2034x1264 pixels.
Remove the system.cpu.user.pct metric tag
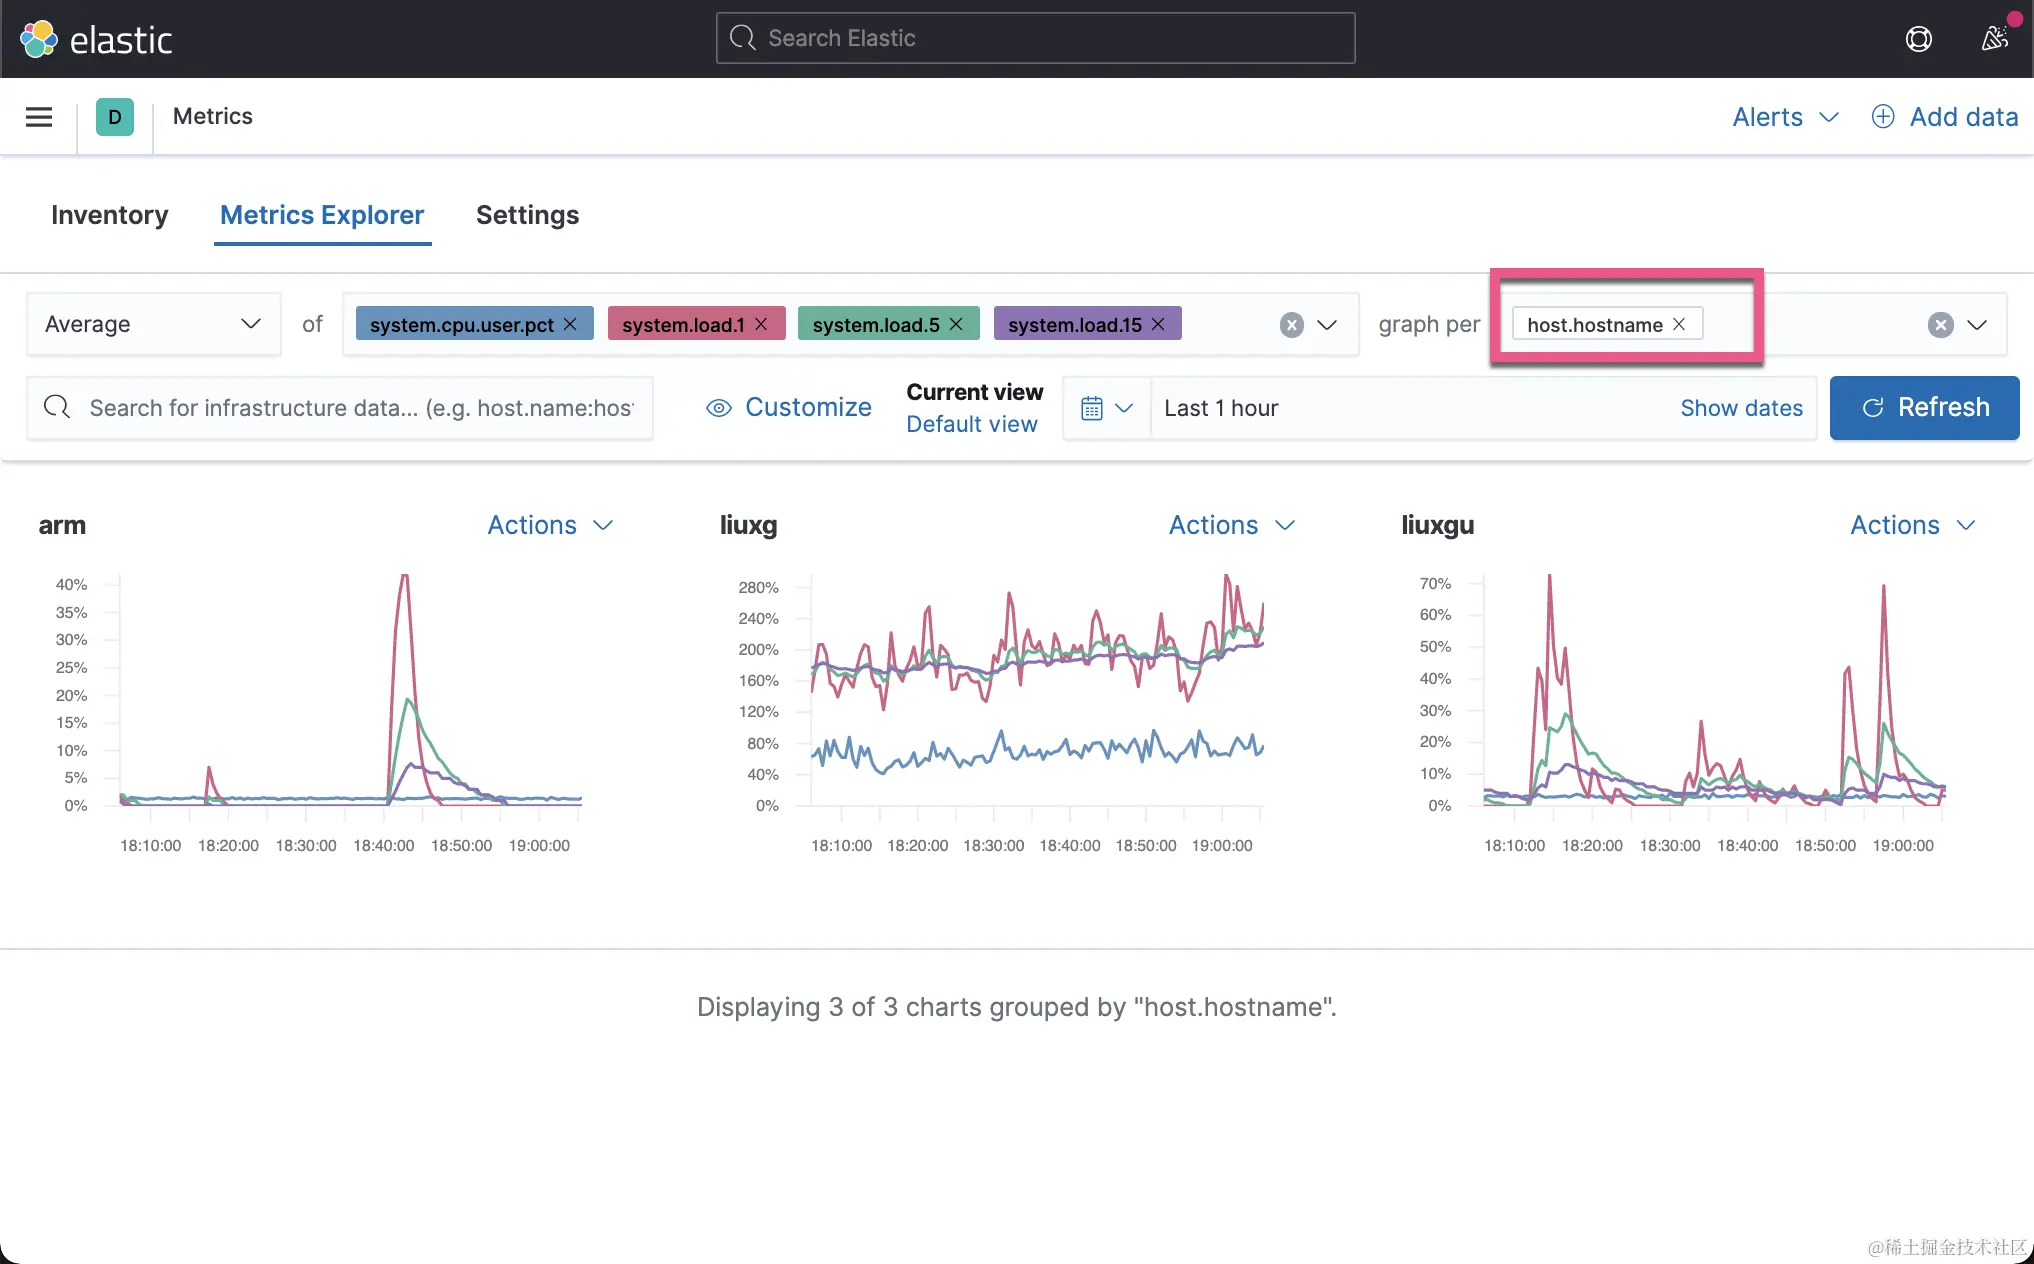pos(571,324)
